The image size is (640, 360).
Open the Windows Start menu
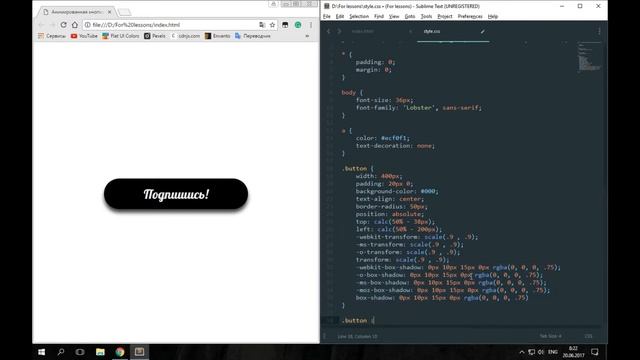[x=41, y=352]
